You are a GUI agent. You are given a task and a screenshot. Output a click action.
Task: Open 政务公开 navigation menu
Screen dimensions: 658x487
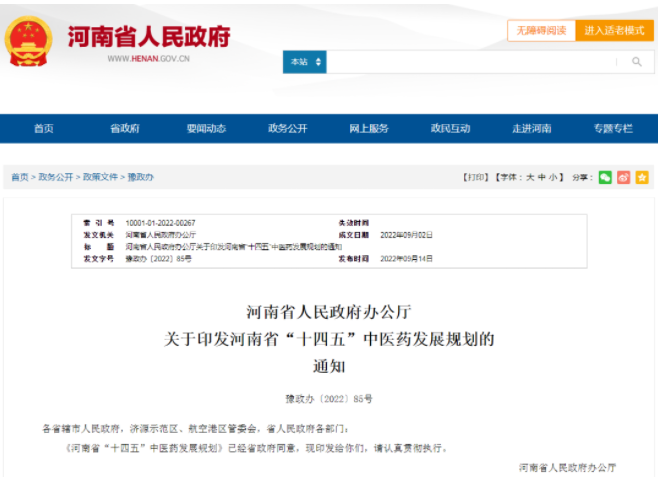pyautogui.click(x=287, y=129)
